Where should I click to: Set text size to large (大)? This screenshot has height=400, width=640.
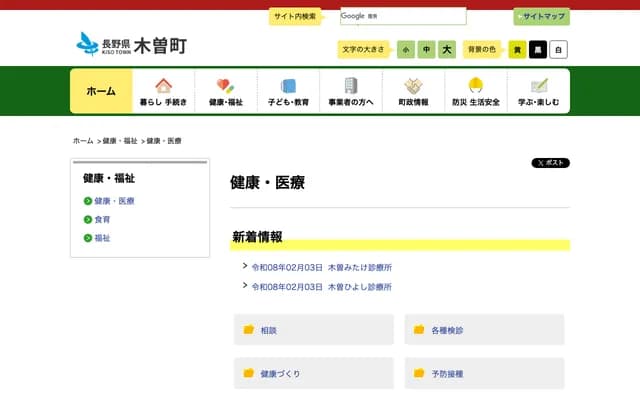click(447, 49)
